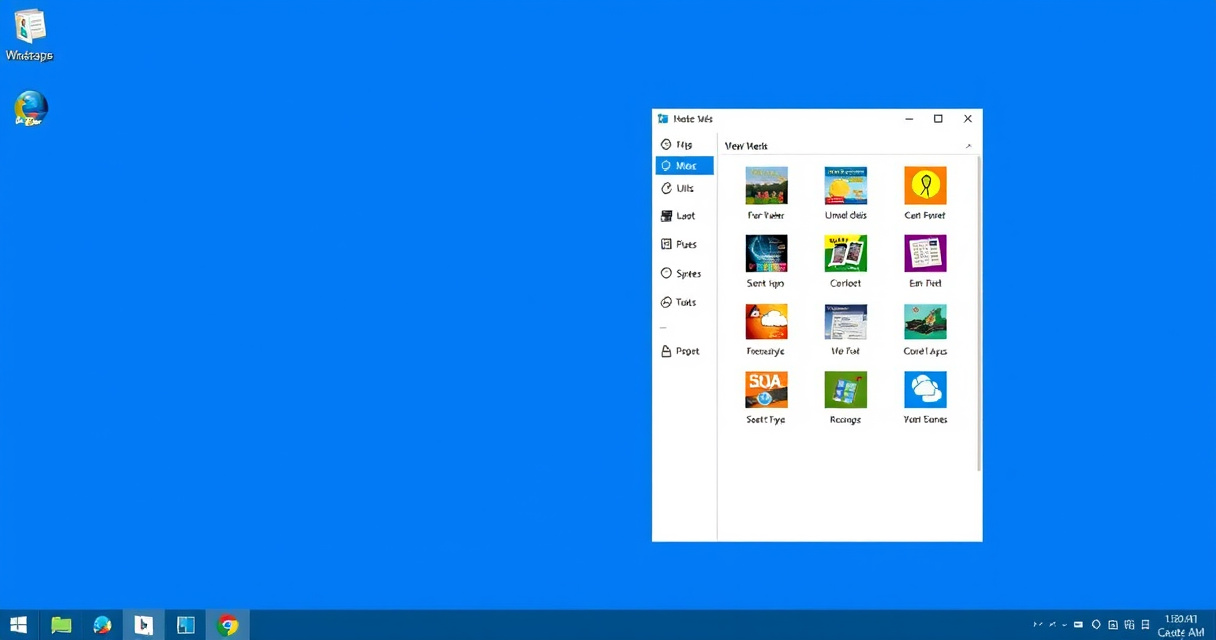
Task: Click the 'Prget' lock item in sidebar
Action: pos(684,351)
